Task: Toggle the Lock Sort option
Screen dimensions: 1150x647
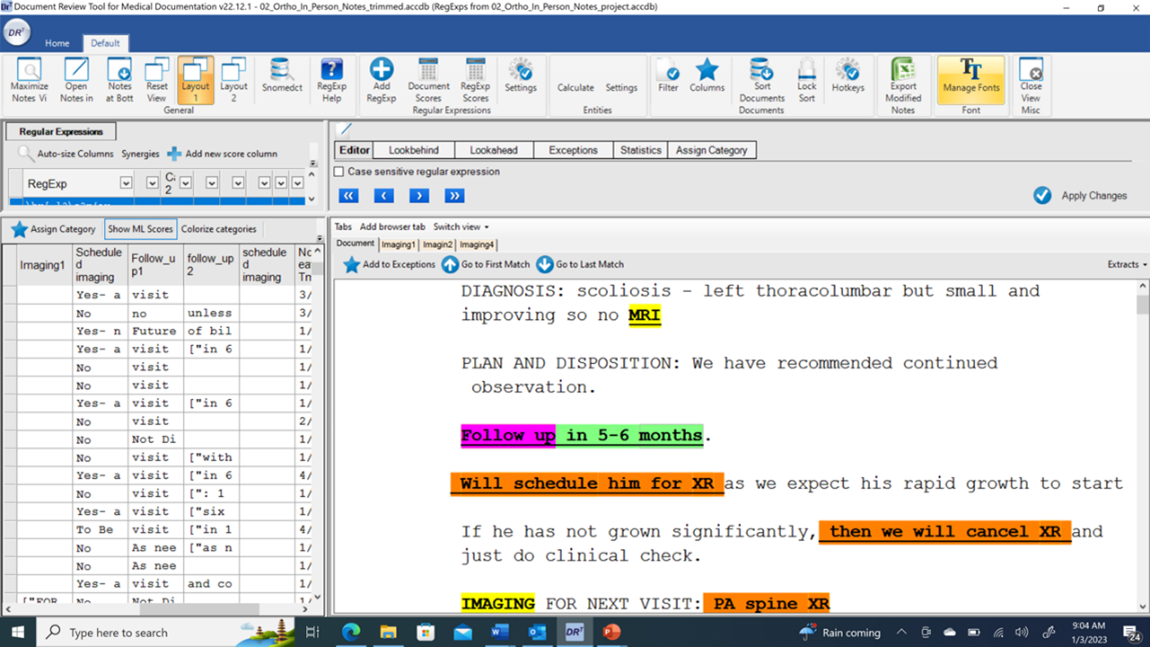Action: (x=806, y=80)
